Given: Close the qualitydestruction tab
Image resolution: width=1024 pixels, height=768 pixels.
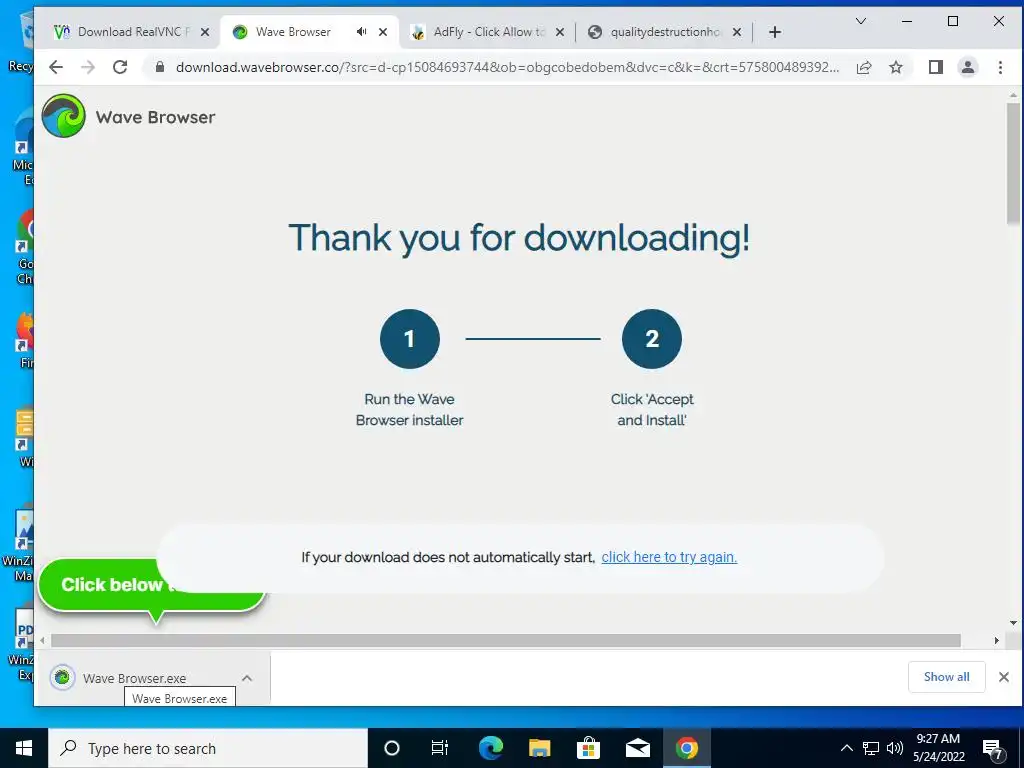Looking at the screenshot, I should point(737,32).
